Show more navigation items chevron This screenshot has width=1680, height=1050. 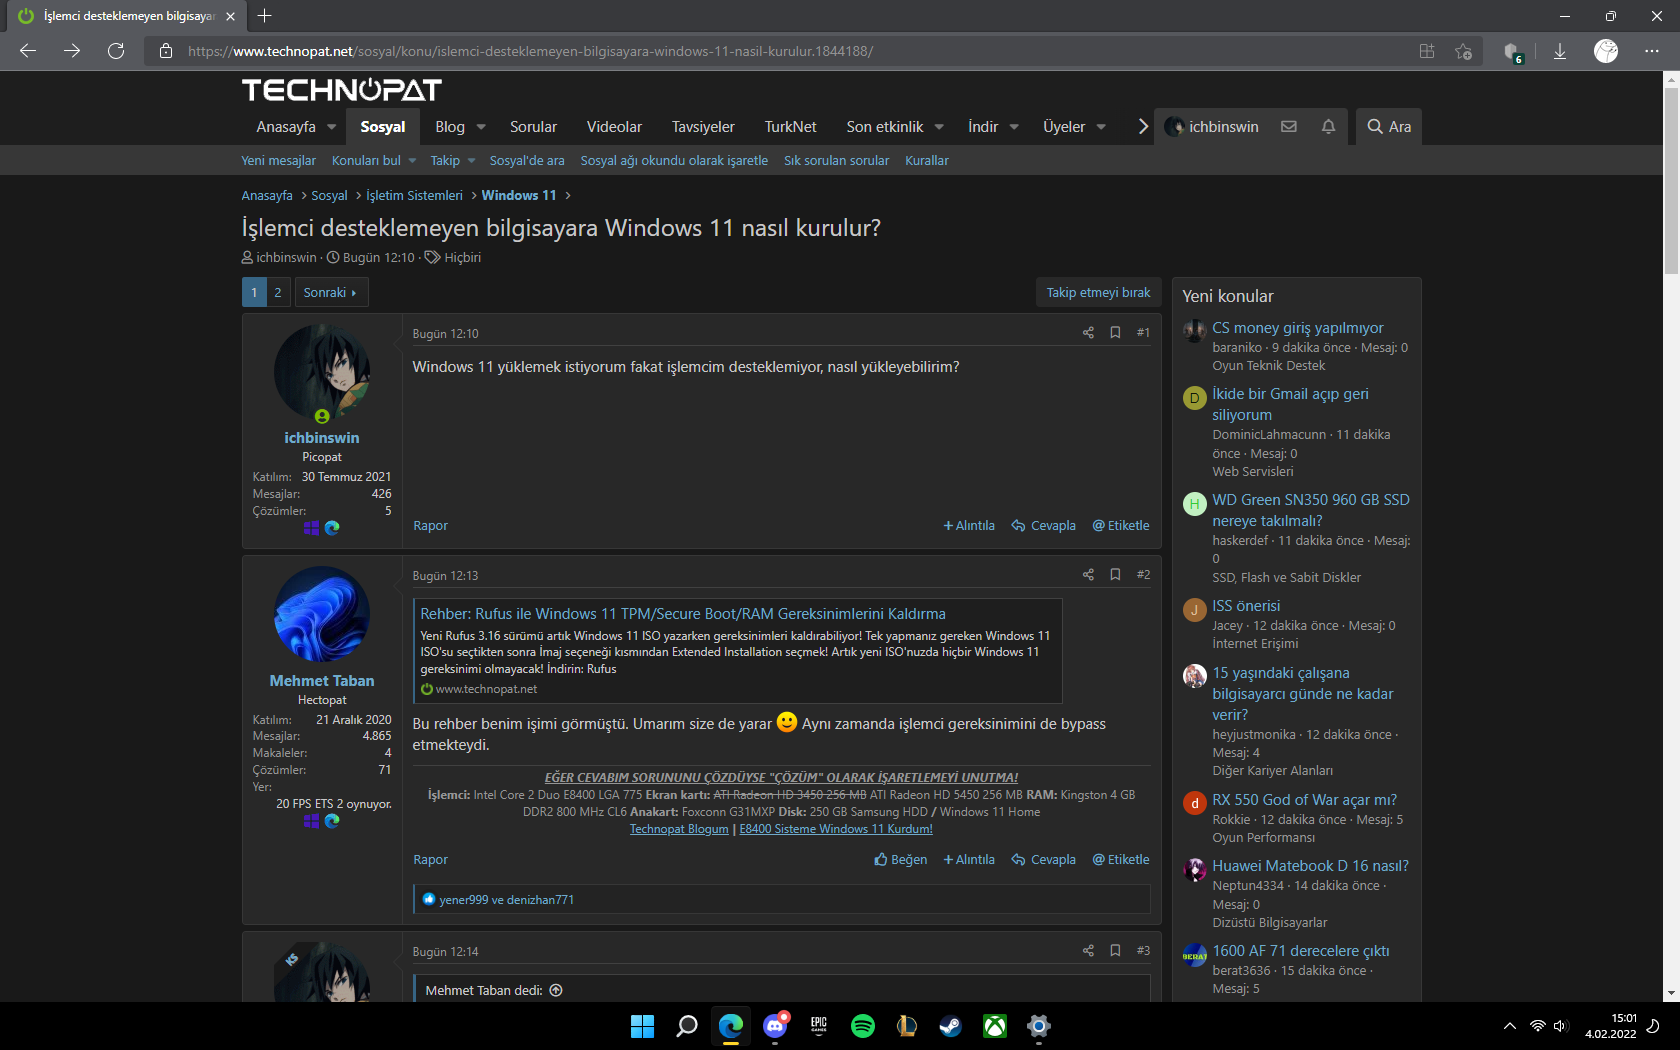(x=1142, y=127)
